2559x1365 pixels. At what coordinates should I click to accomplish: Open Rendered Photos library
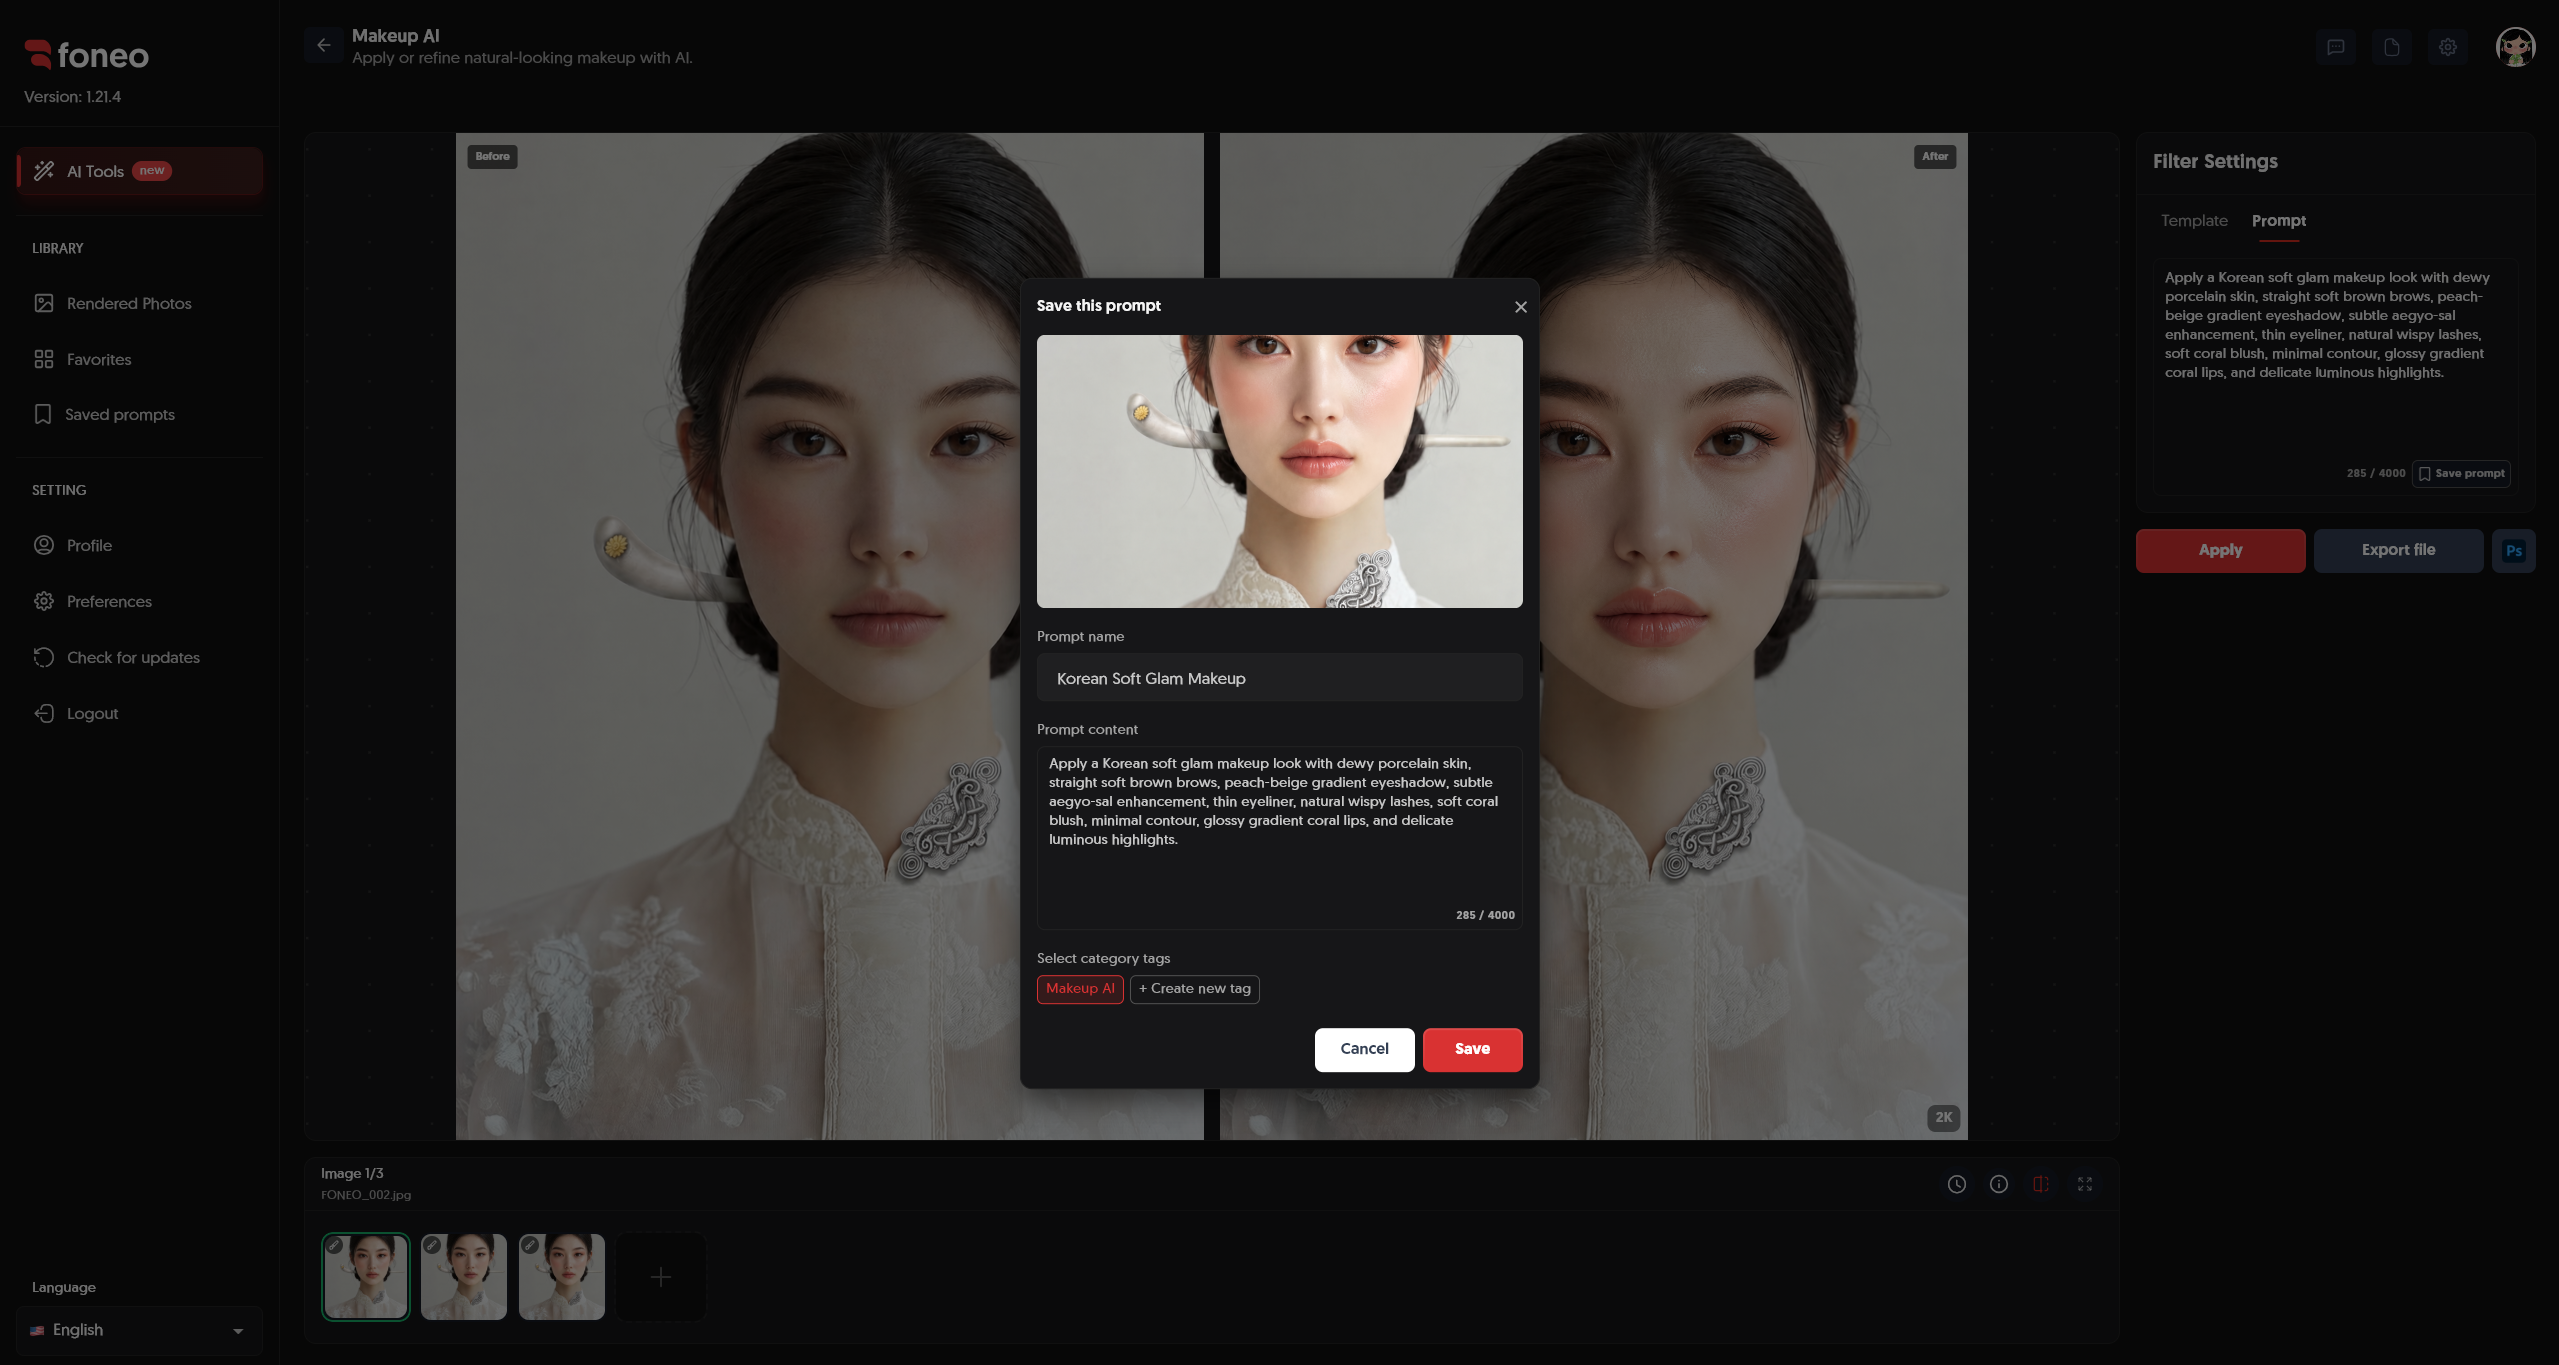click(140, 303)
